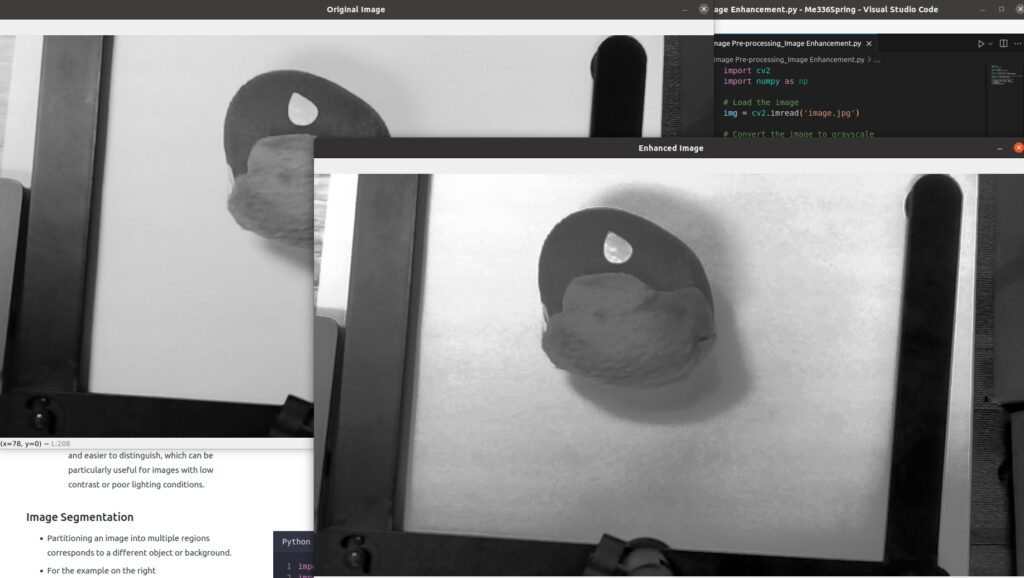Minimize the Visual Studio Code window

982,10
